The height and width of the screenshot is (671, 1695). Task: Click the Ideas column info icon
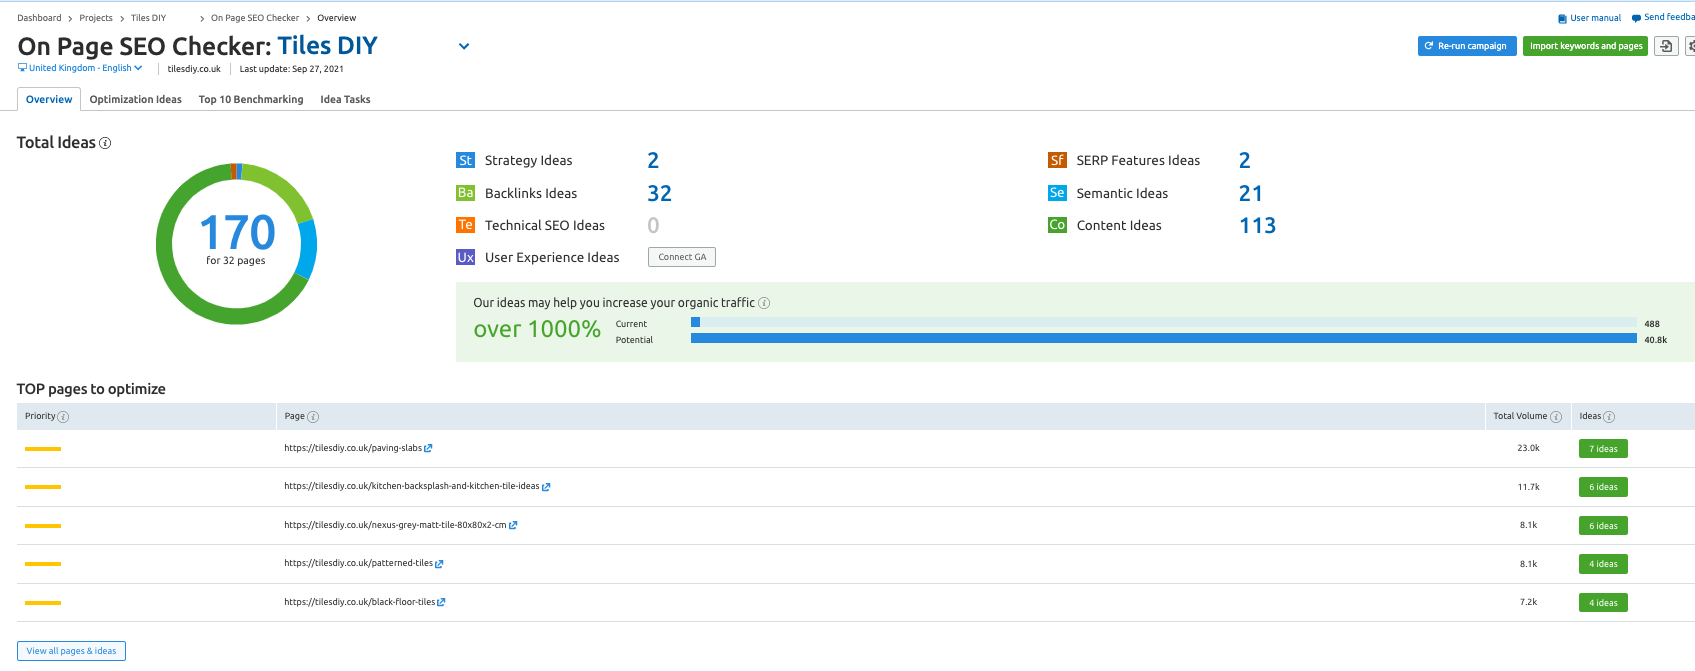click(x=1609, y=417)
